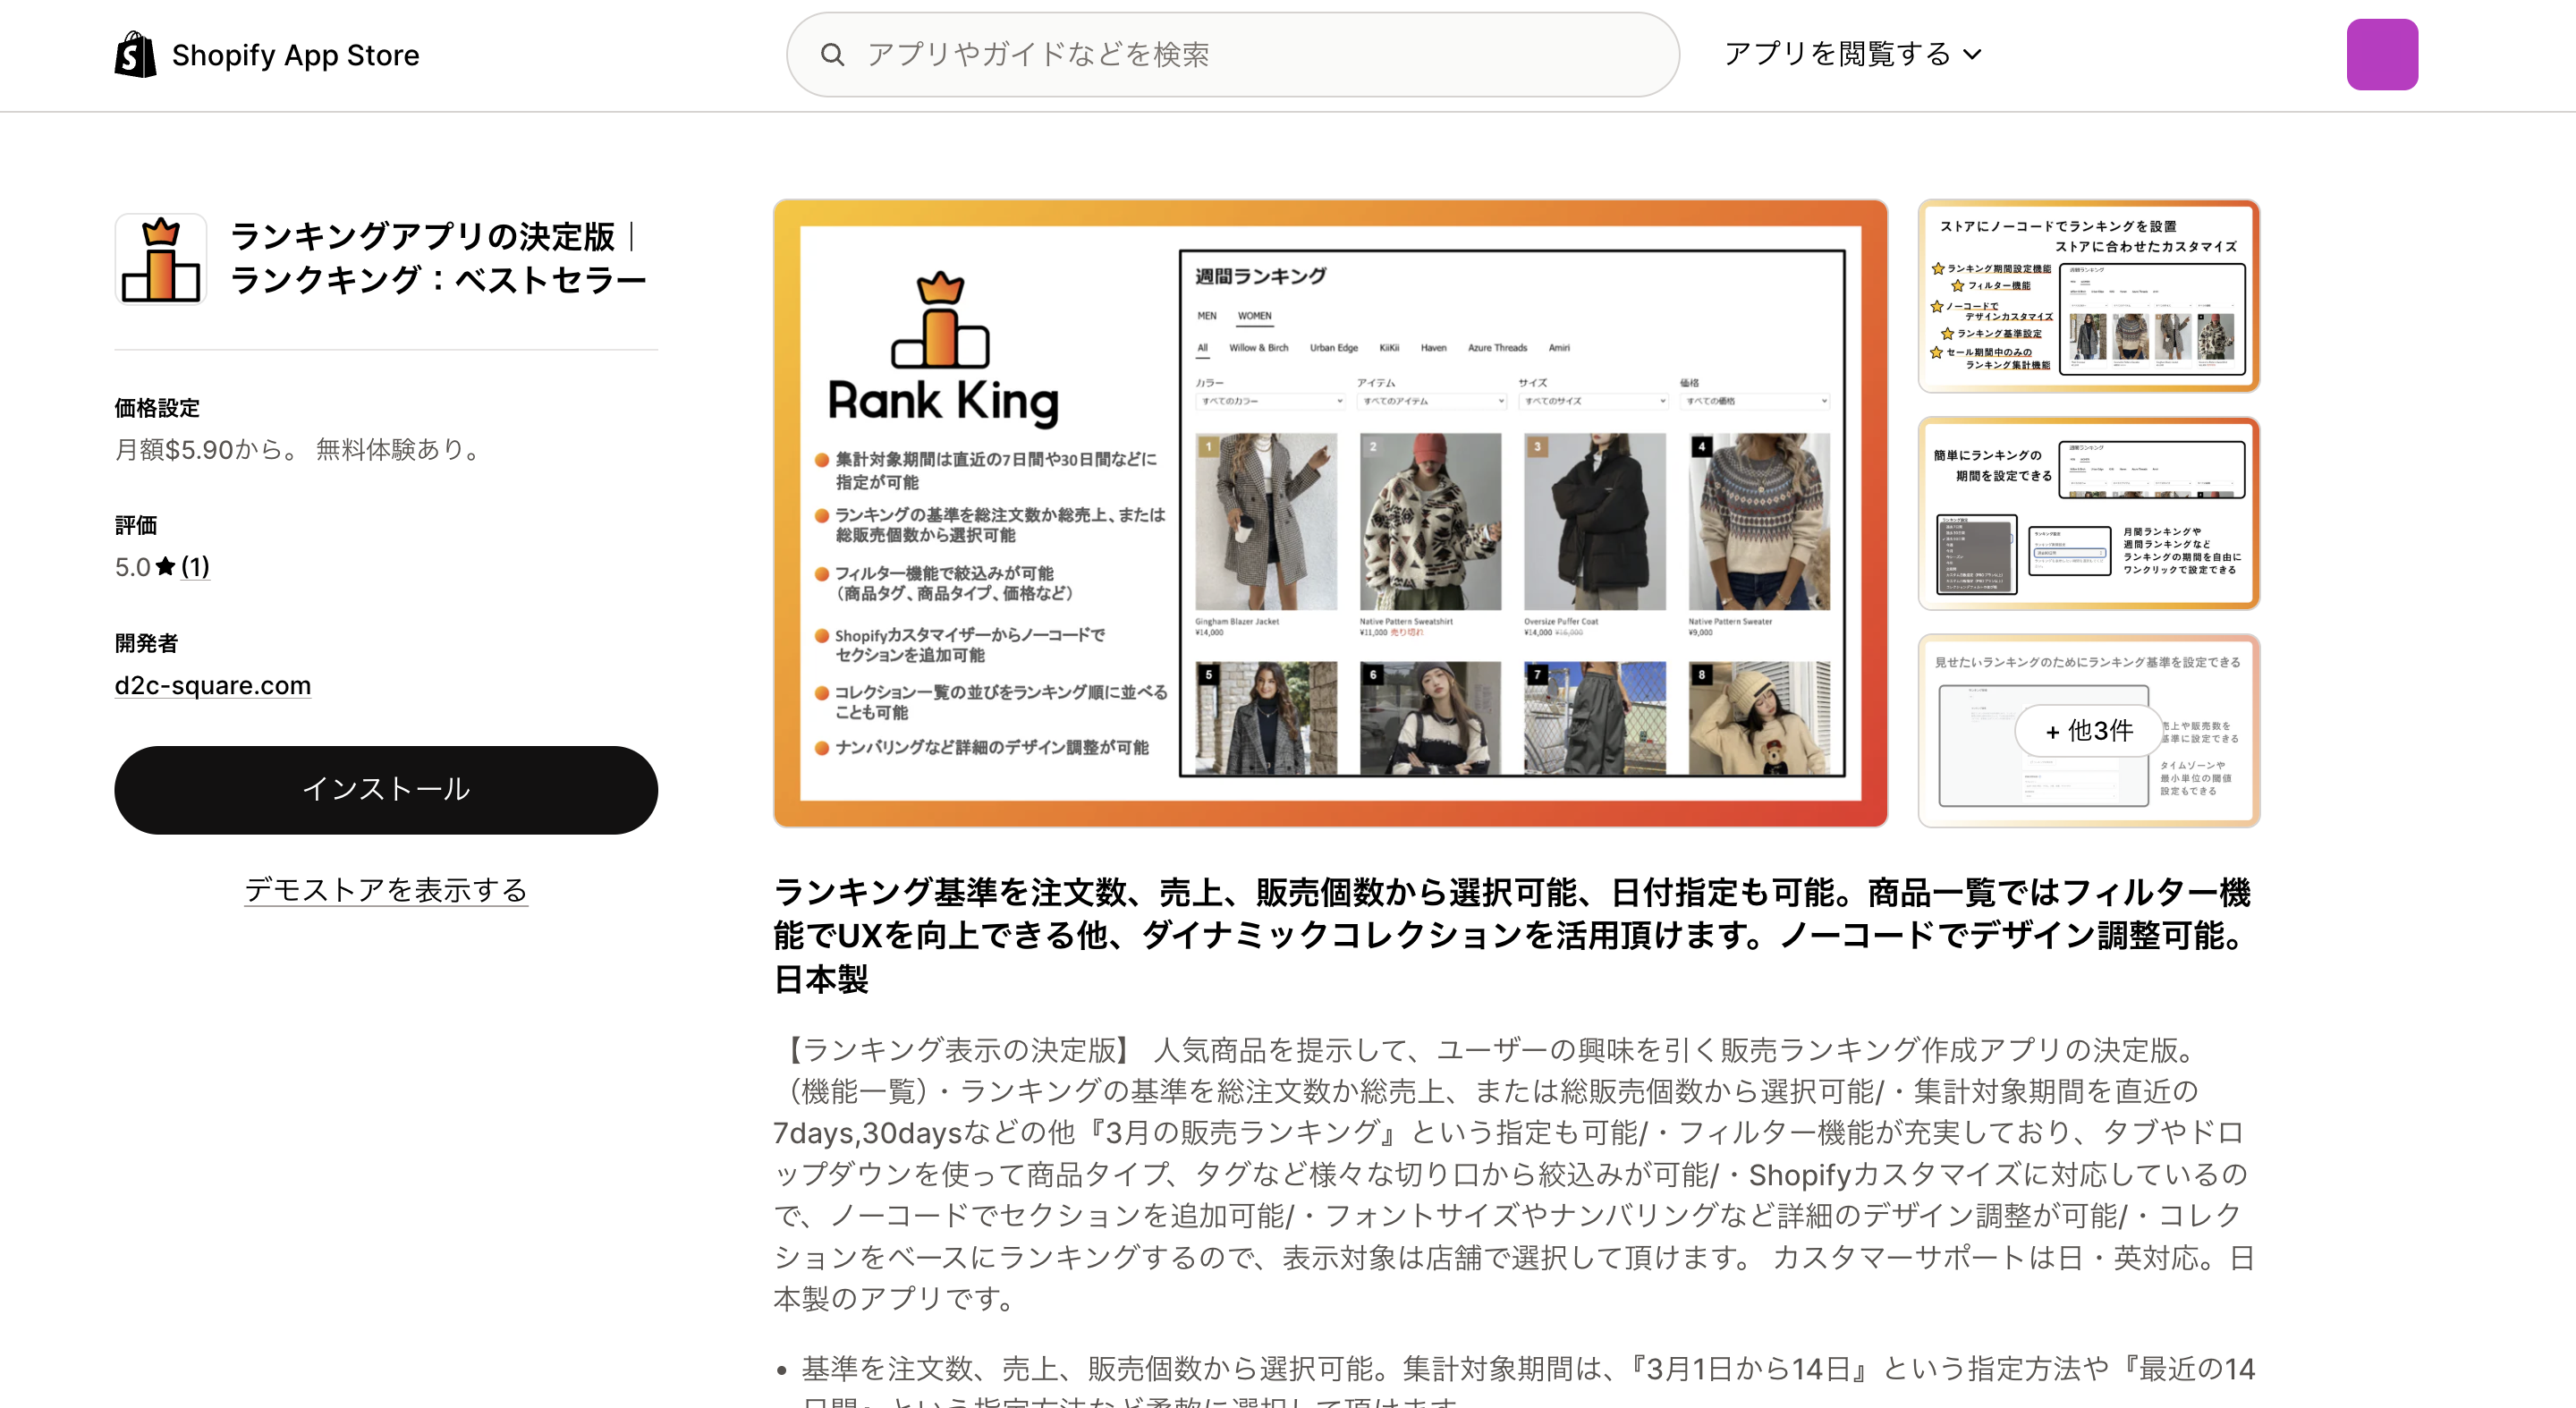The width and height of the screenshot is (2576, 1408).
Task: Open the Shopify App Store home link
Action: coord(267,54)
